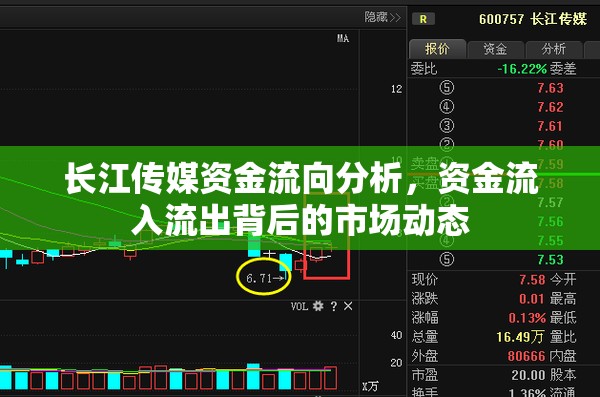Switch to the 分析 tab
Image resolution: width=600 pixels, height=397 pixels.
(x=553, y=49)
